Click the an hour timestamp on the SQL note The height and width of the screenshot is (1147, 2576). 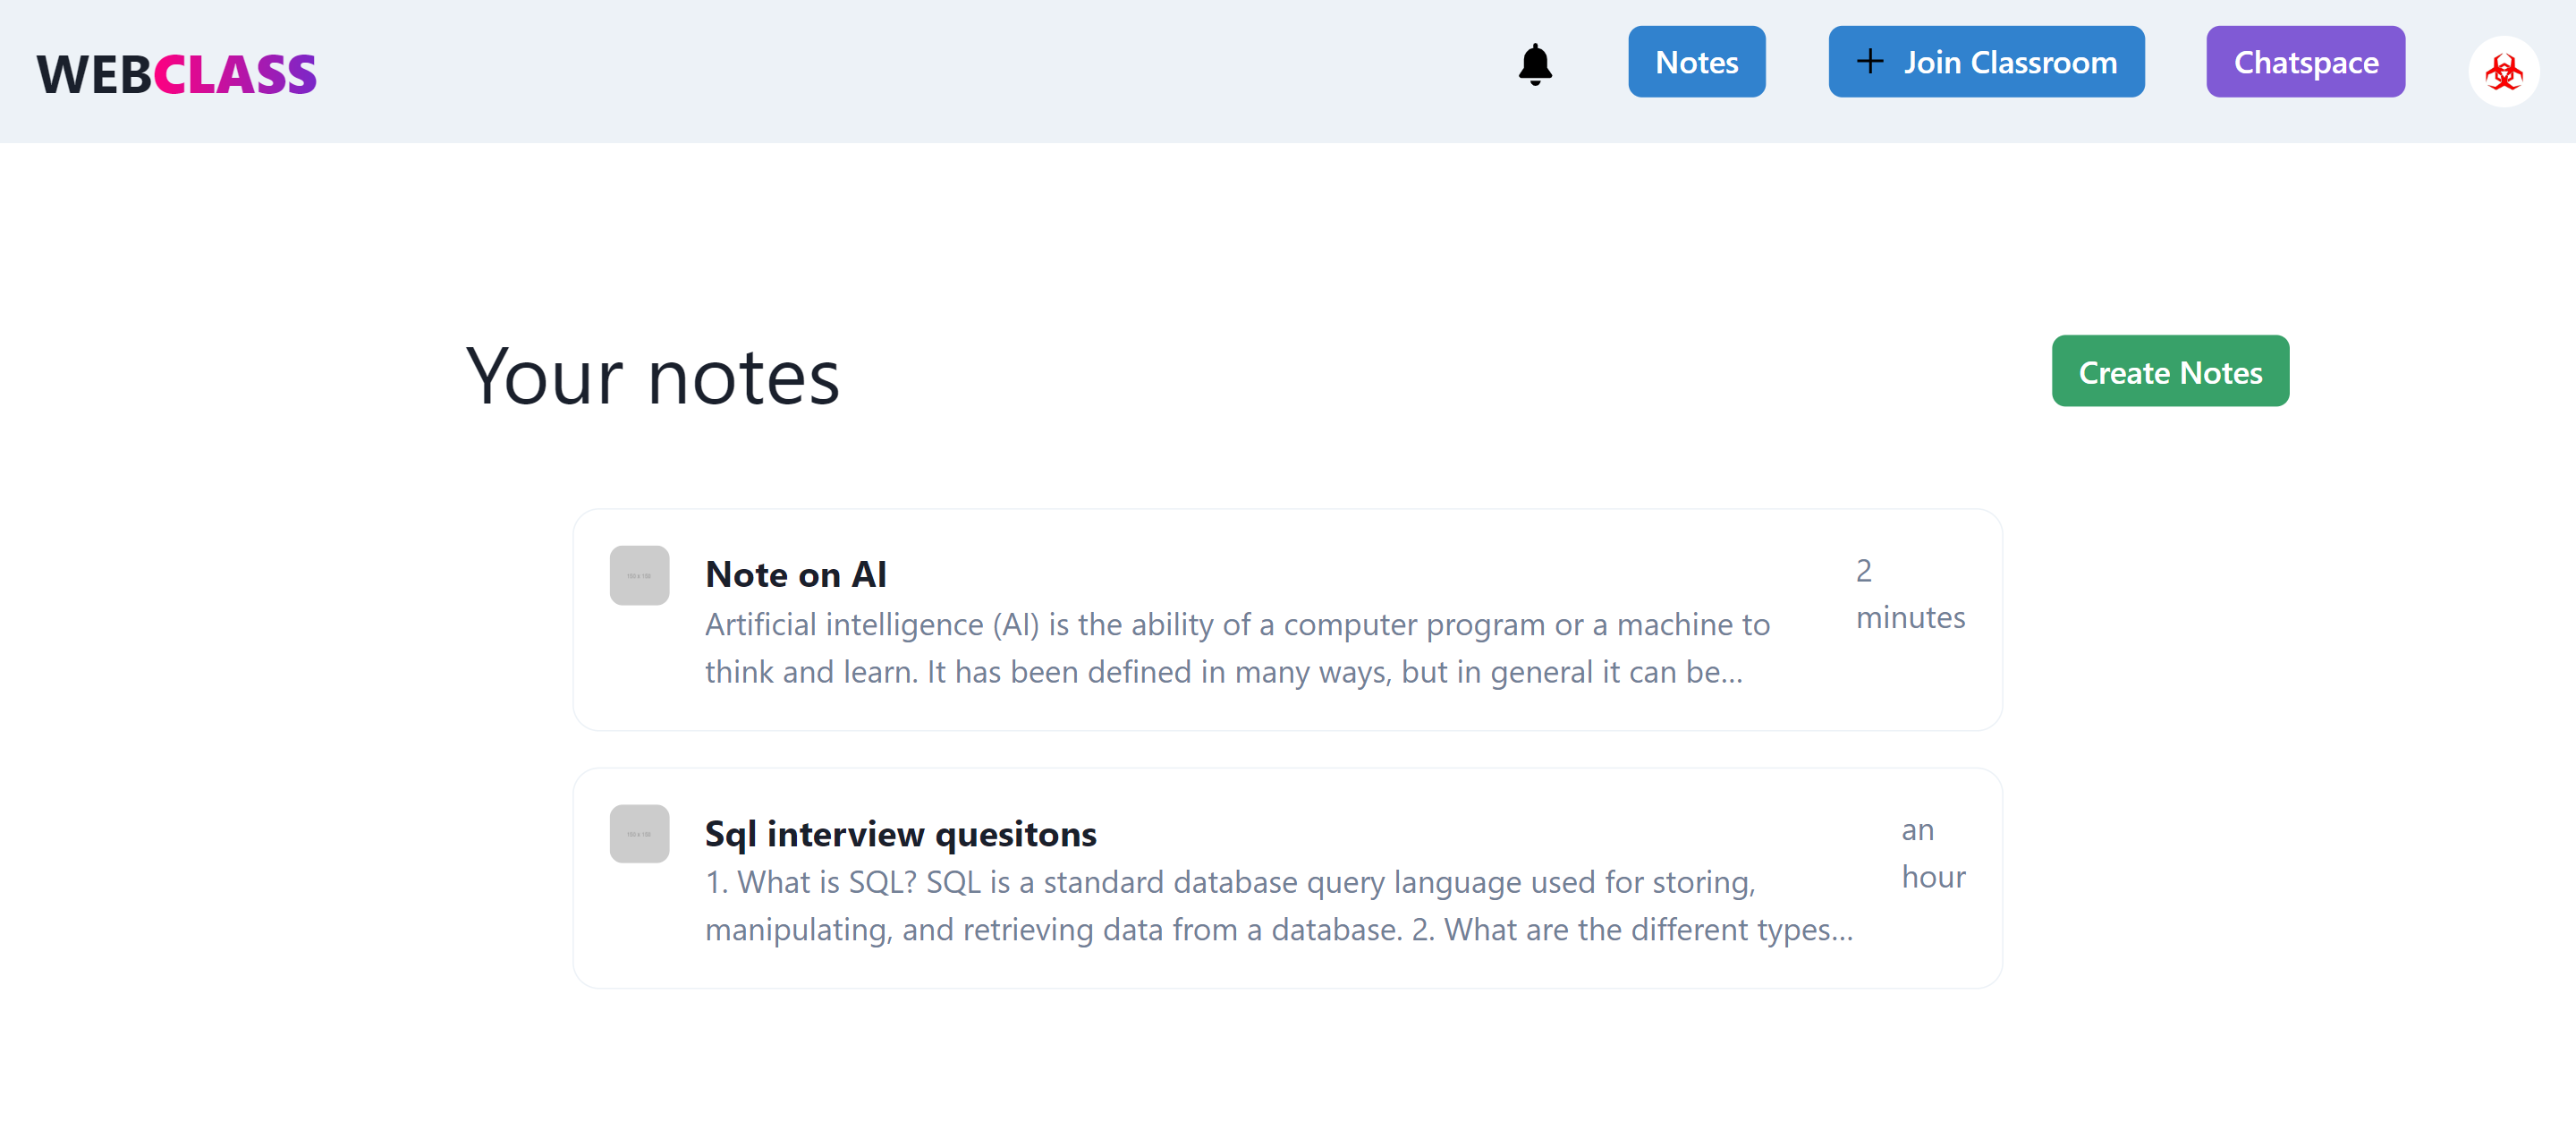[1932, 852]
